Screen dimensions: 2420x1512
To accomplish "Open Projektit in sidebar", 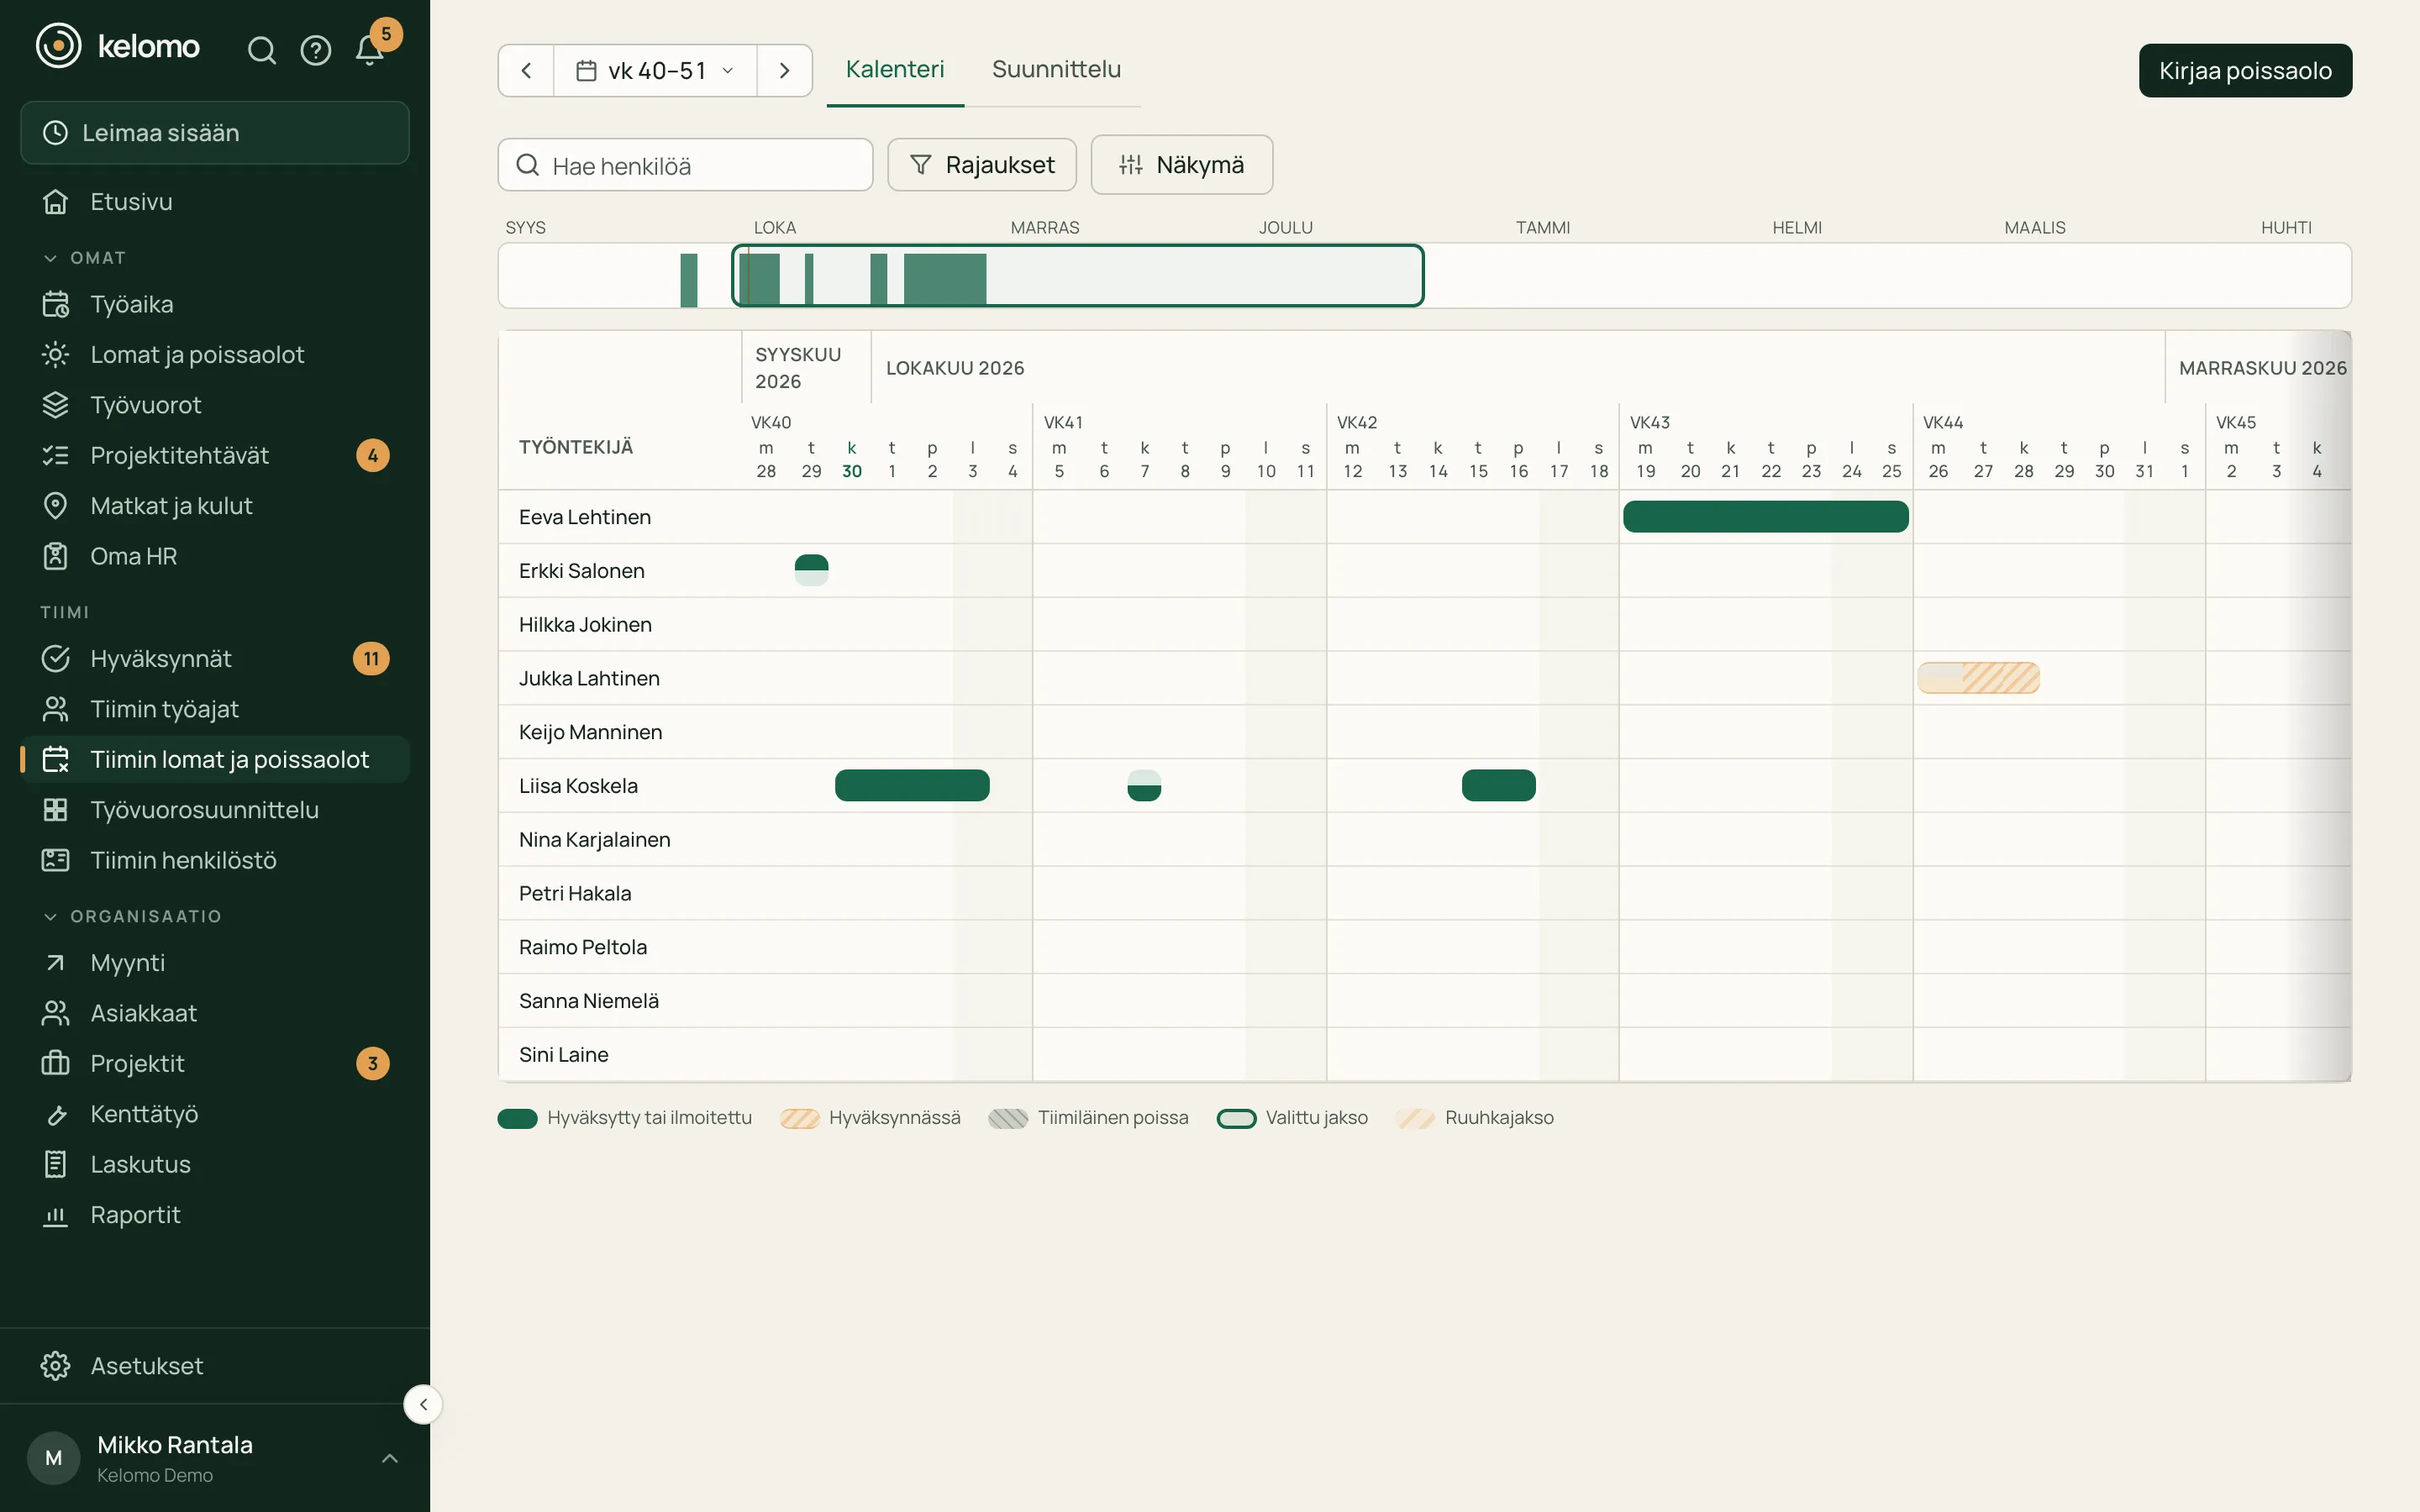I will (215, 1064).
